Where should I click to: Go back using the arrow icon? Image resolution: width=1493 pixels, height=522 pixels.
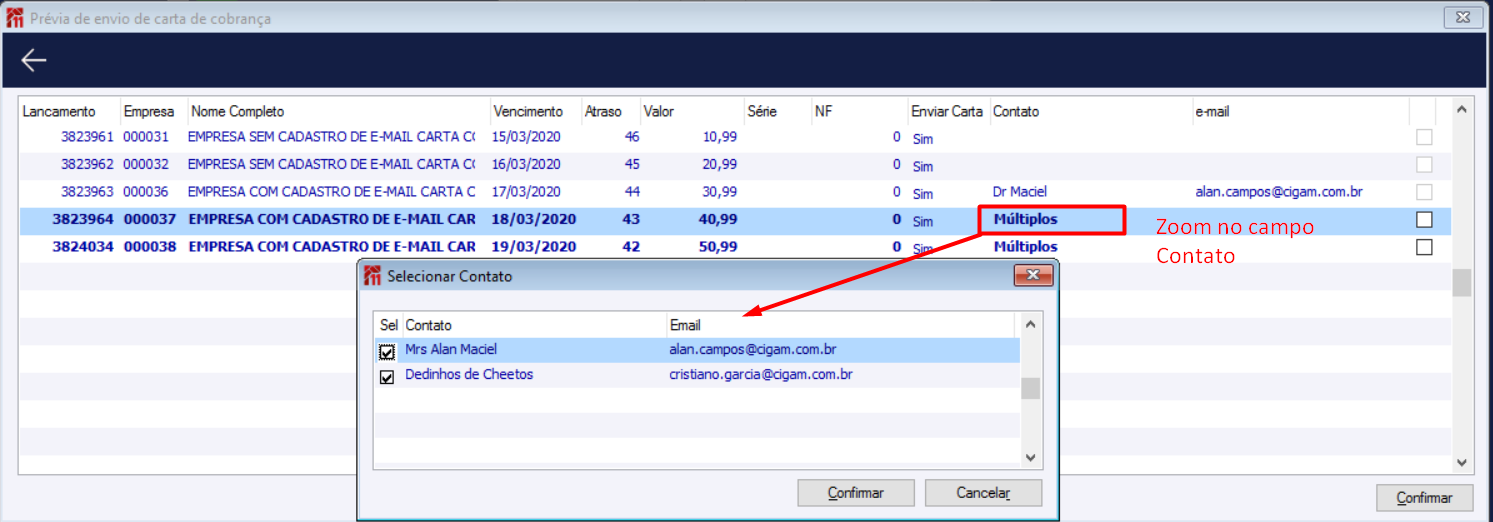click(x=34, y=60)
